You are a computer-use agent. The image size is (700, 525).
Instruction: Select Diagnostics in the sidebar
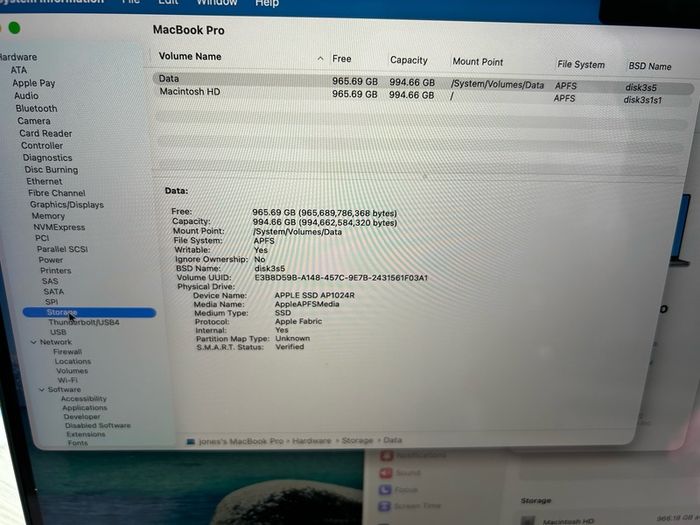[47, 158]
